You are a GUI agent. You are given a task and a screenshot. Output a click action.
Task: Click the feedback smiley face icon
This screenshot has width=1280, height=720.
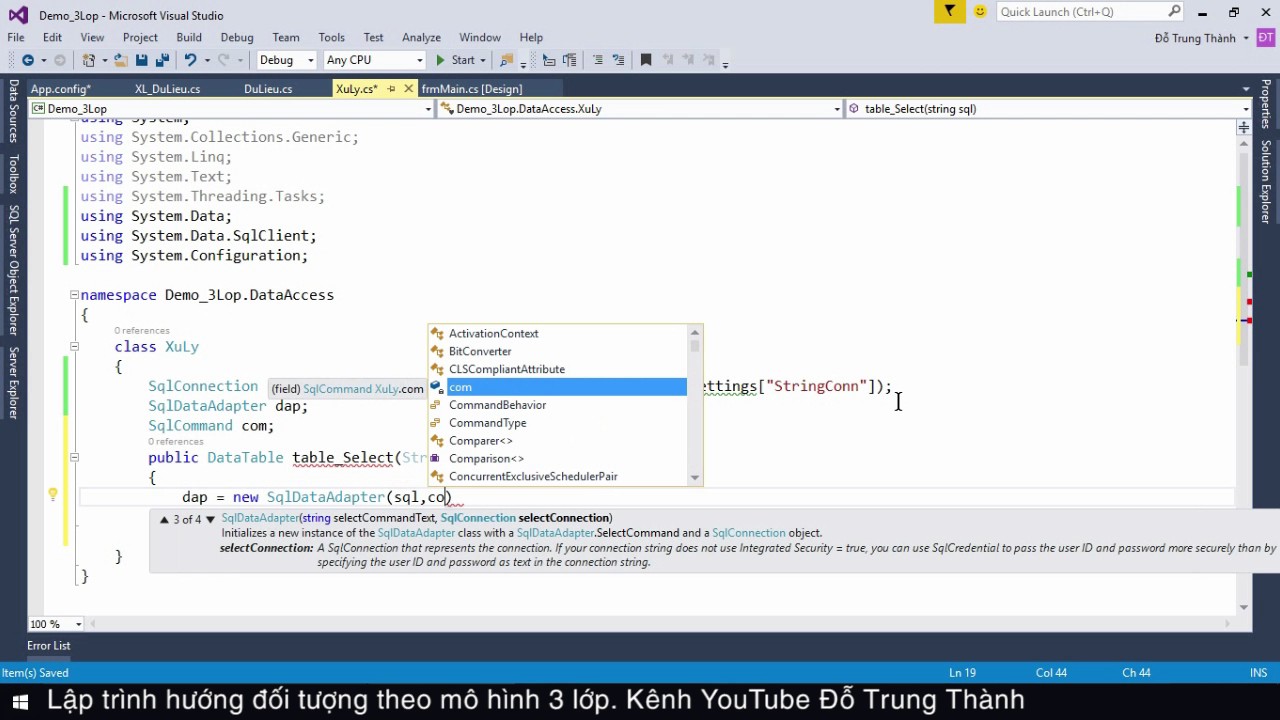(x=980, y=12)
